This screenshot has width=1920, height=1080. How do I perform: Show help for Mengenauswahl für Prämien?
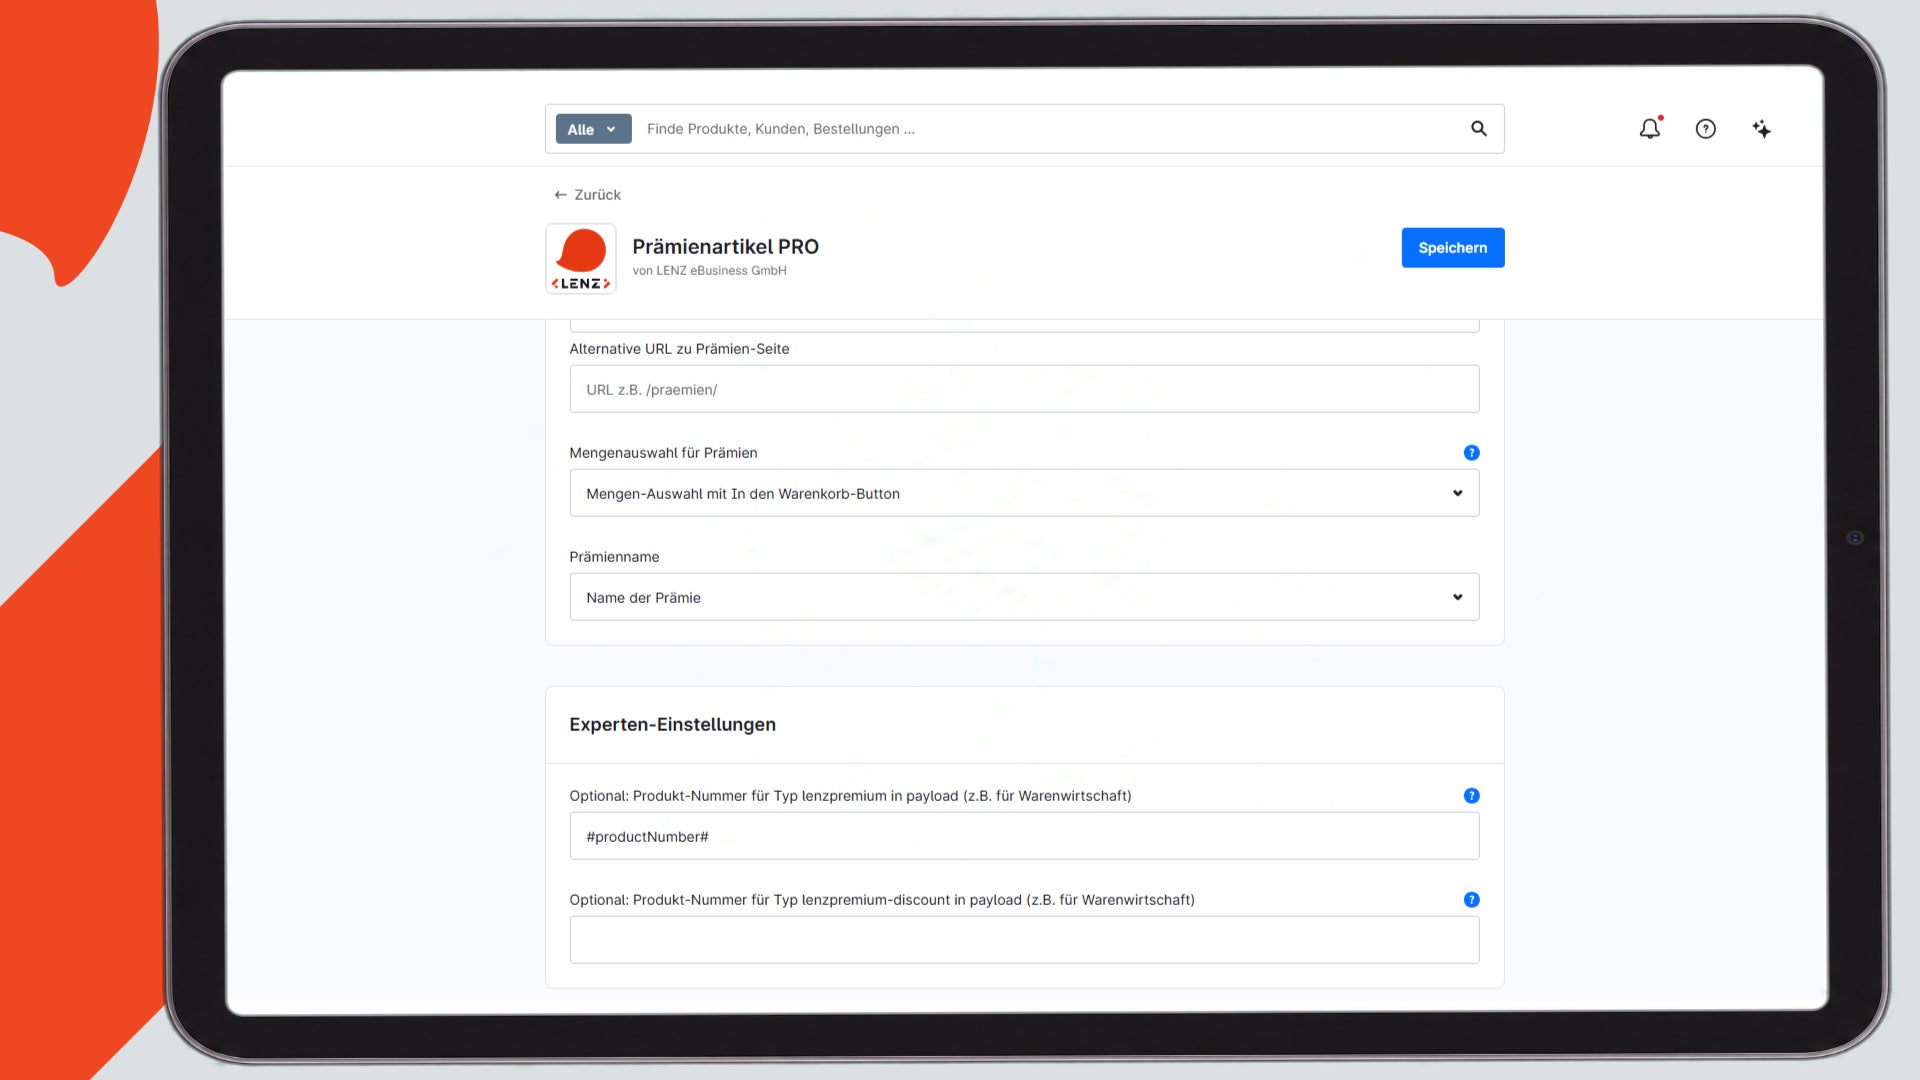[x=1472, y=453]
